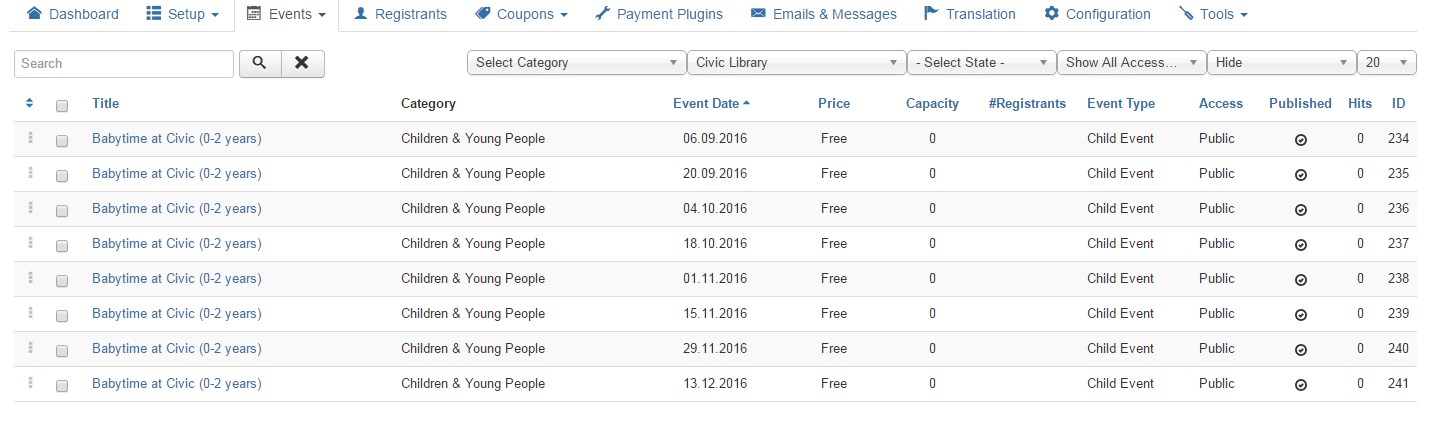Viewport: 1434px width, 432px height.
Task: Click drag handle for 13.12.2016 event row
Action: (31, 383)
